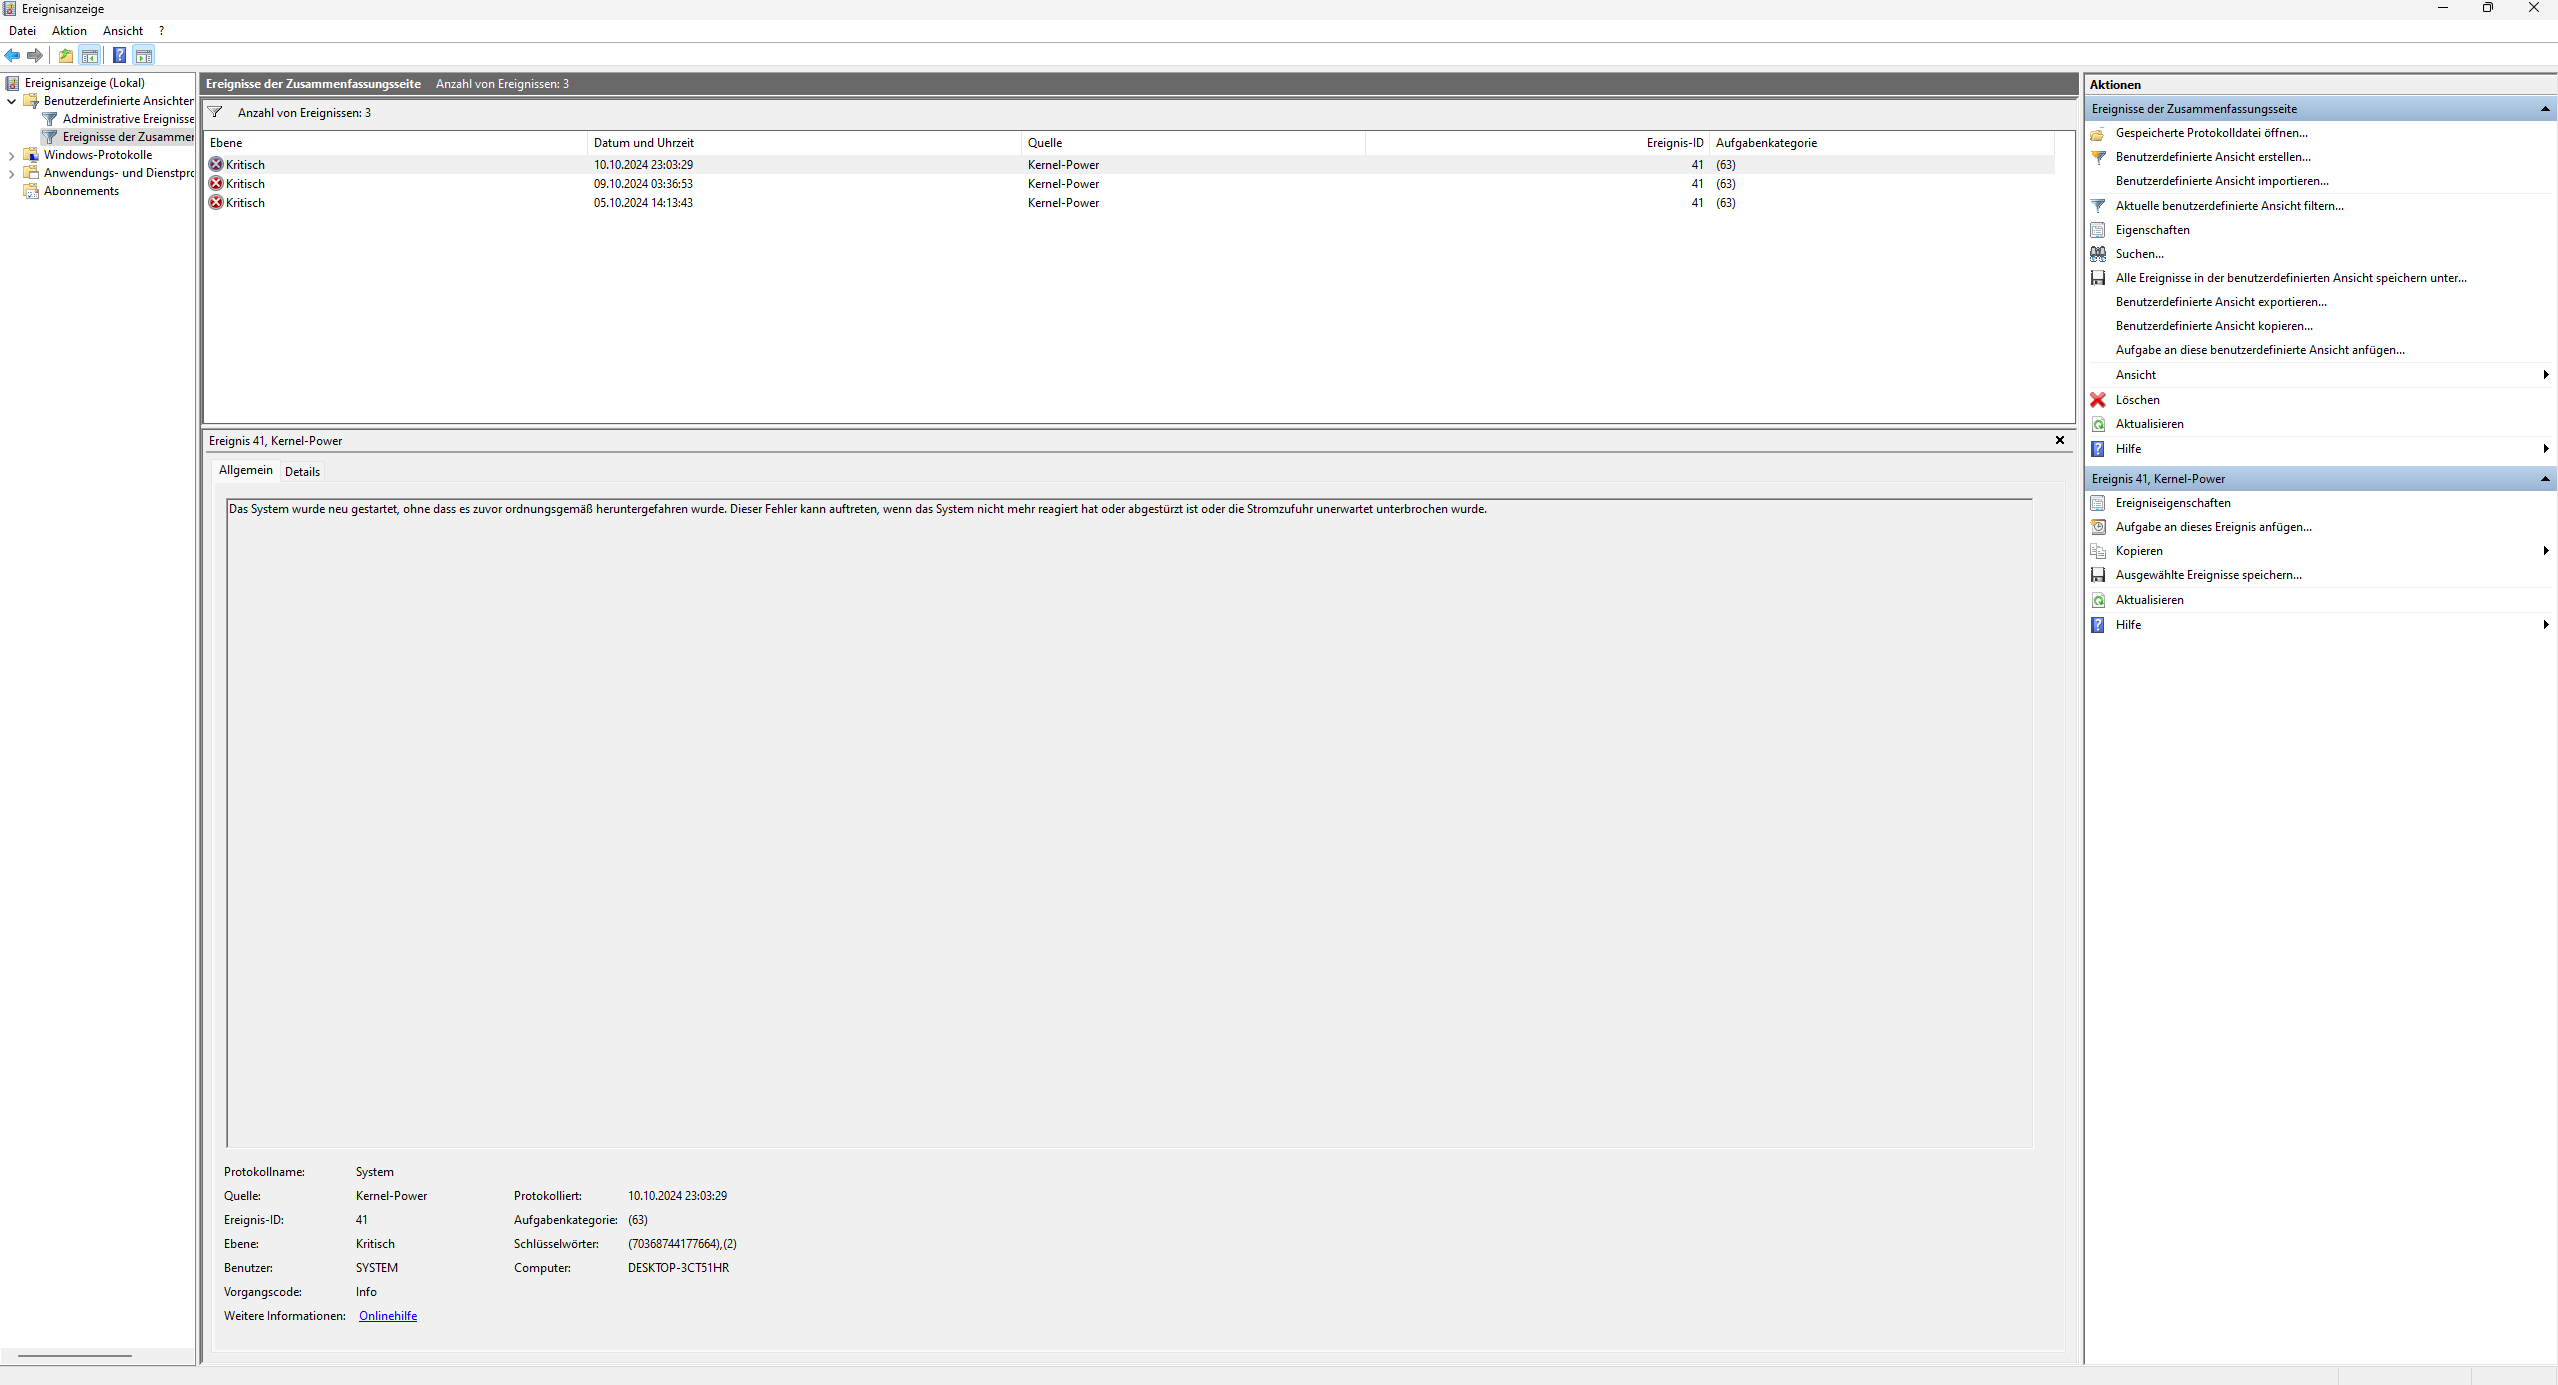Expand the Windows-Protokolle tree node
The width and height of the screenshot is (2558, 1385).
click(x=11, y=155)
